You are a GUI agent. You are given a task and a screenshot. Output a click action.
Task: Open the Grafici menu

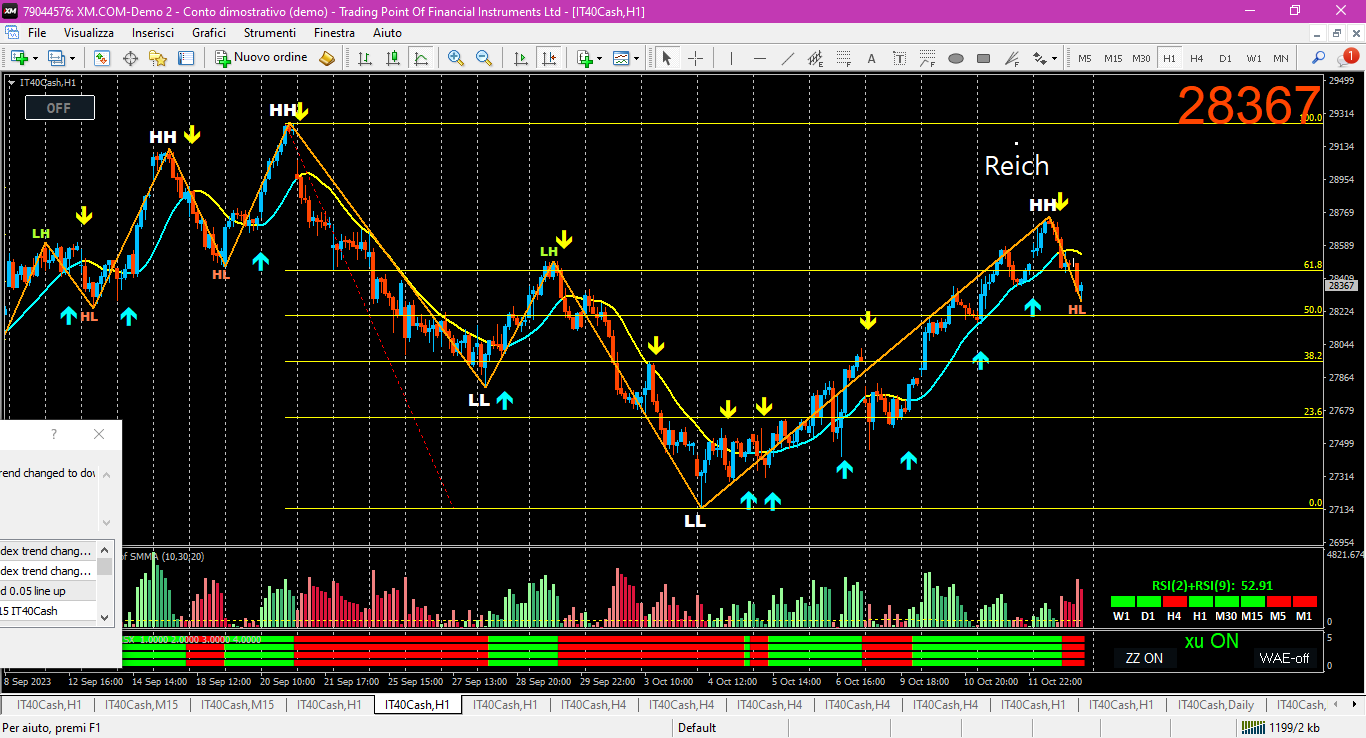[x=209, y=33]
